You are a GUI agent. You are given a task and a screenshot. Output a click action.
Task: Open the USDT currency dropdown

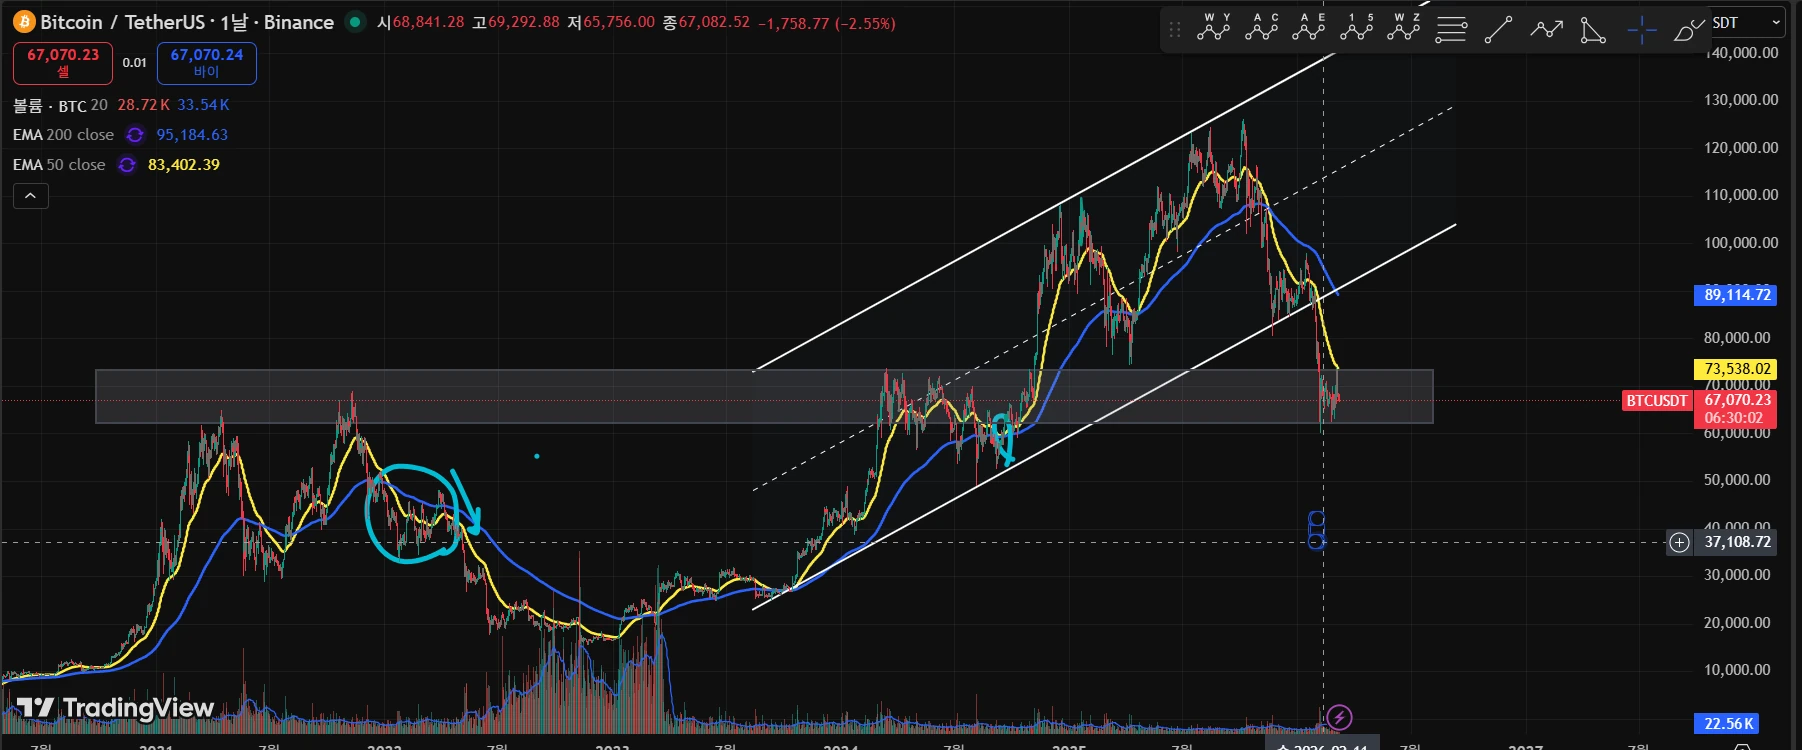tap(1747, 22)
